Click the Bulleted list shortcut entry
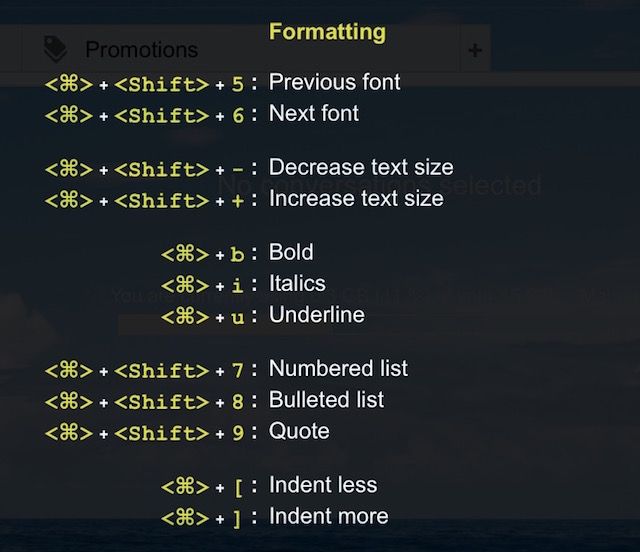Image resolution: width=640 pixels, height=552 pixels. [x=326, y=400]
